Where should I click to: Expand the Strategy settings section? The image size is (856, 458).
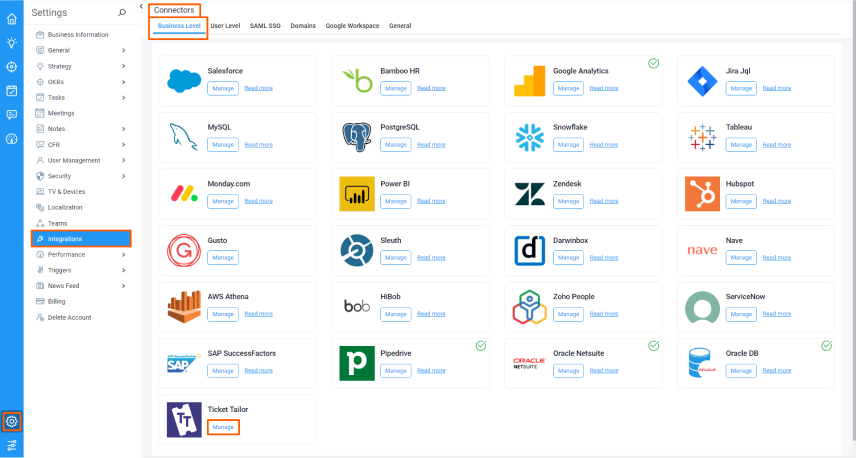pos(124,66)
